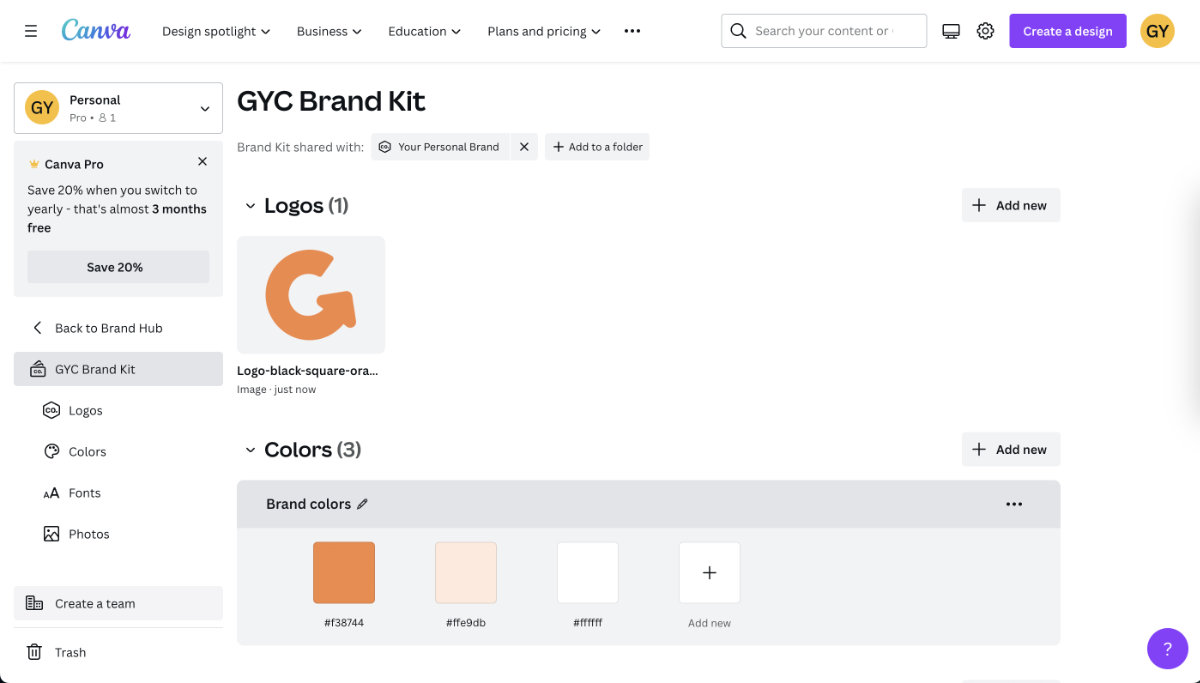Click the #ffe9db hex label
Image resolution: width=1200 pixels, height=683 pixels.
coord(466,623)
